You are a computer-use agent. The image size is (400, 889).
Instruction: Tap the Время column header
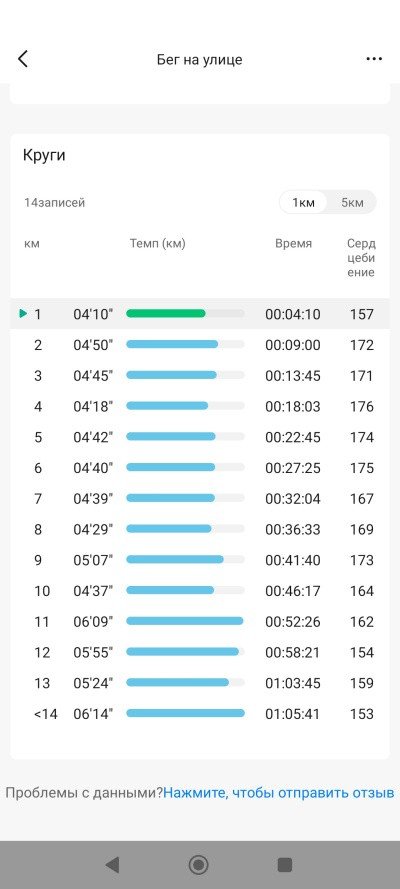(x=293, y=244)
